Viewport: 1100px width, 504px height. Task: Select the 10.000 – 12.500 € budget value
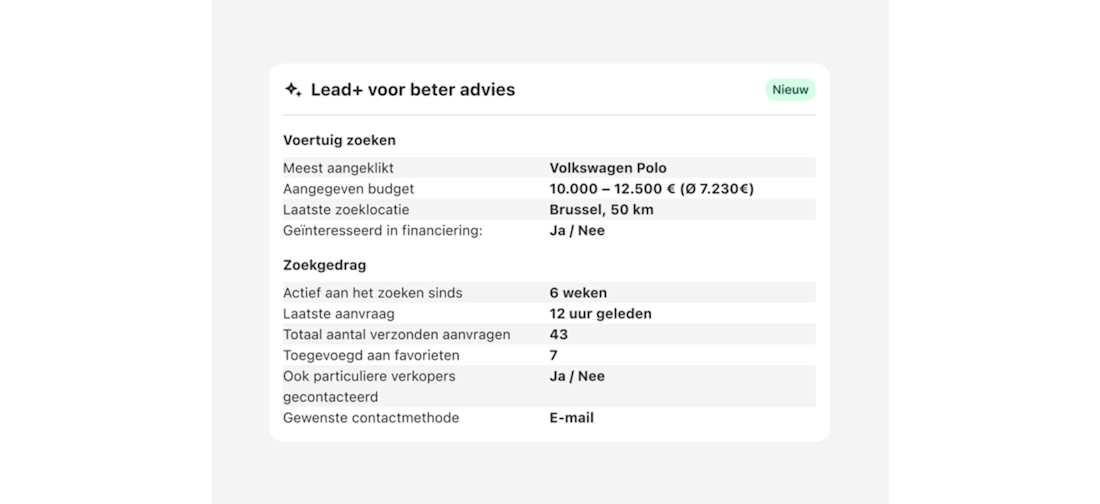pos(651,189)
